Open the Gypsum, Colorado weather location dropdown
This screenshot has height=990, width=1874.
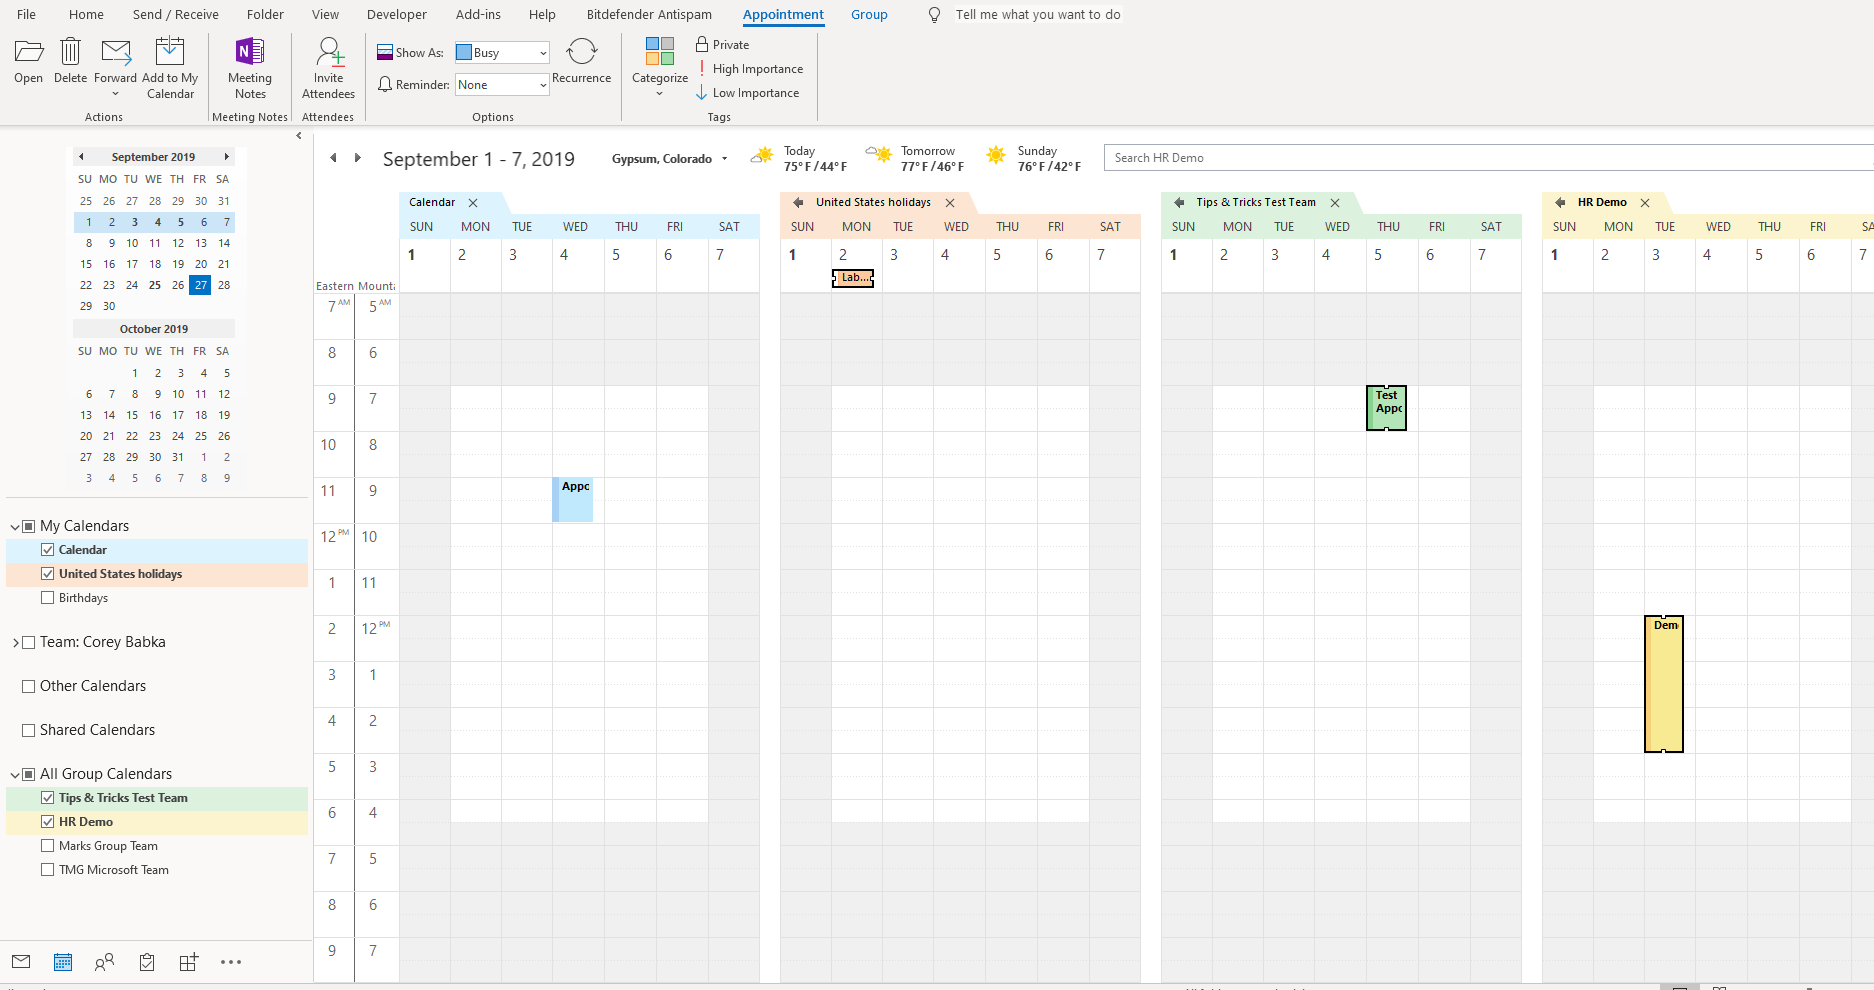point(724,159)
